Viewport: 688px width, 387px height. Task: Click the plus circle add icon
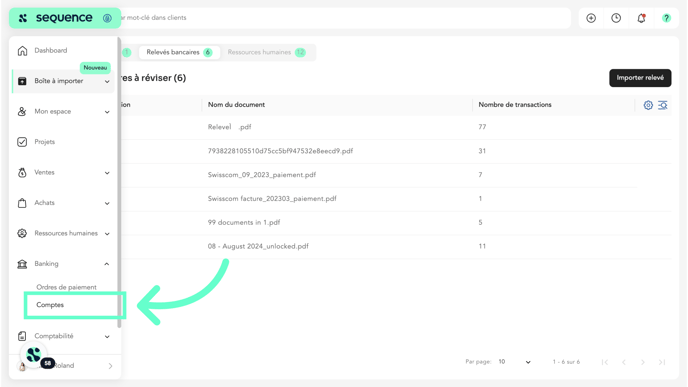coord(591,18)
